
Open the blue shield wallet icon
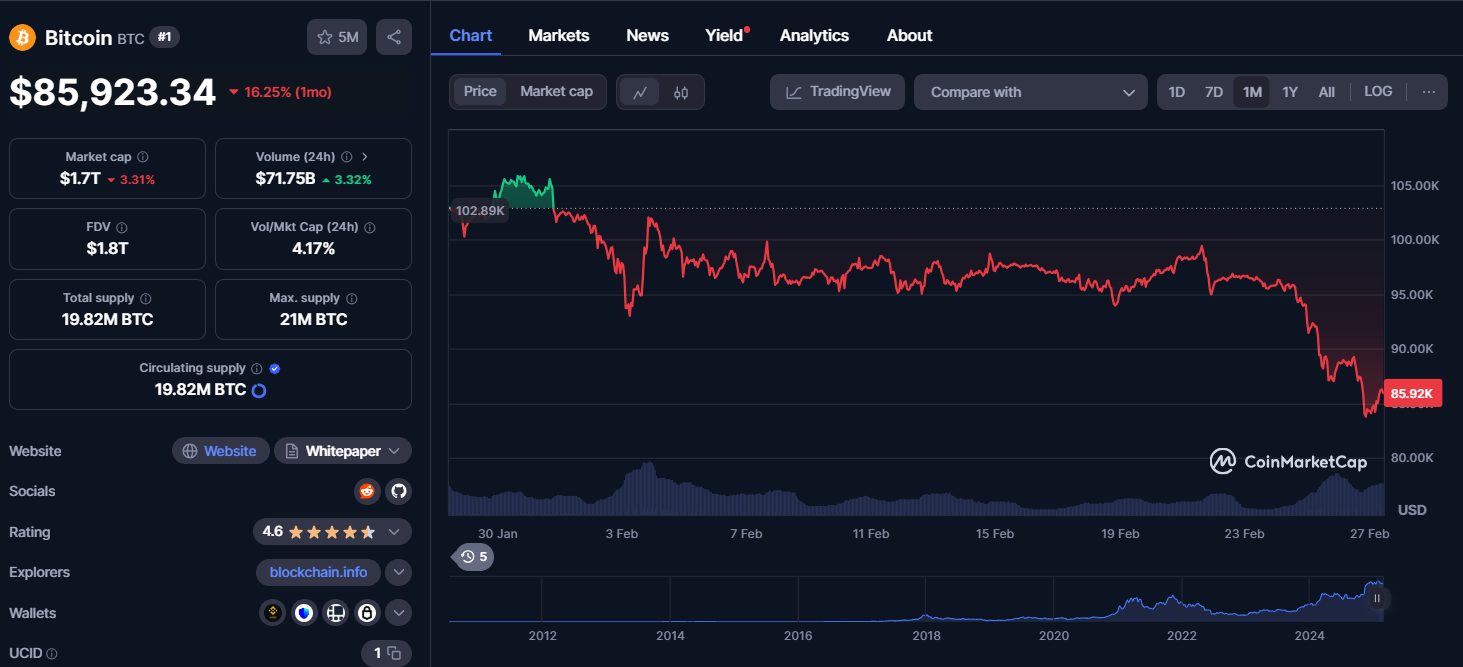tap(304, 613)
